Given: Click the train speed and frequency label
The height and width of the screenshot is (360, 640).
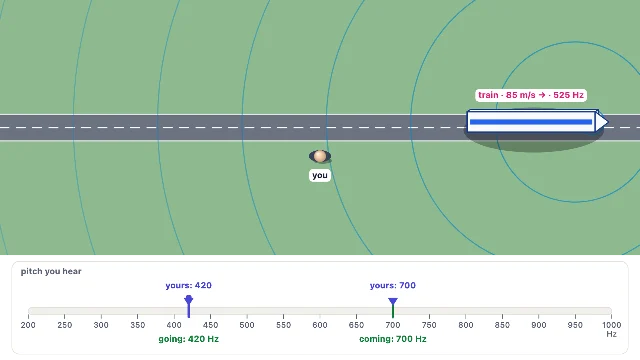Looking at the screenshot, I should [x=531, y=95].
